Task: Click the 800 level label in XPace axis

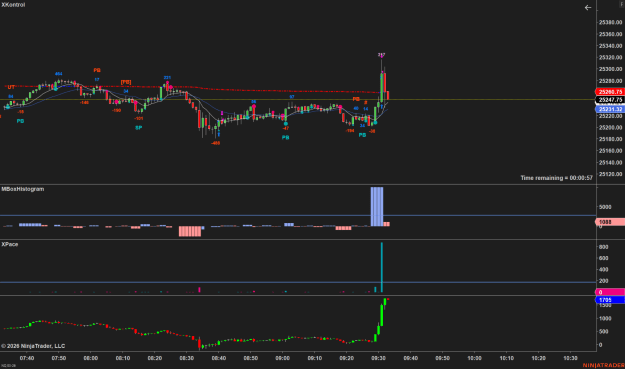Action: (603, 247)
